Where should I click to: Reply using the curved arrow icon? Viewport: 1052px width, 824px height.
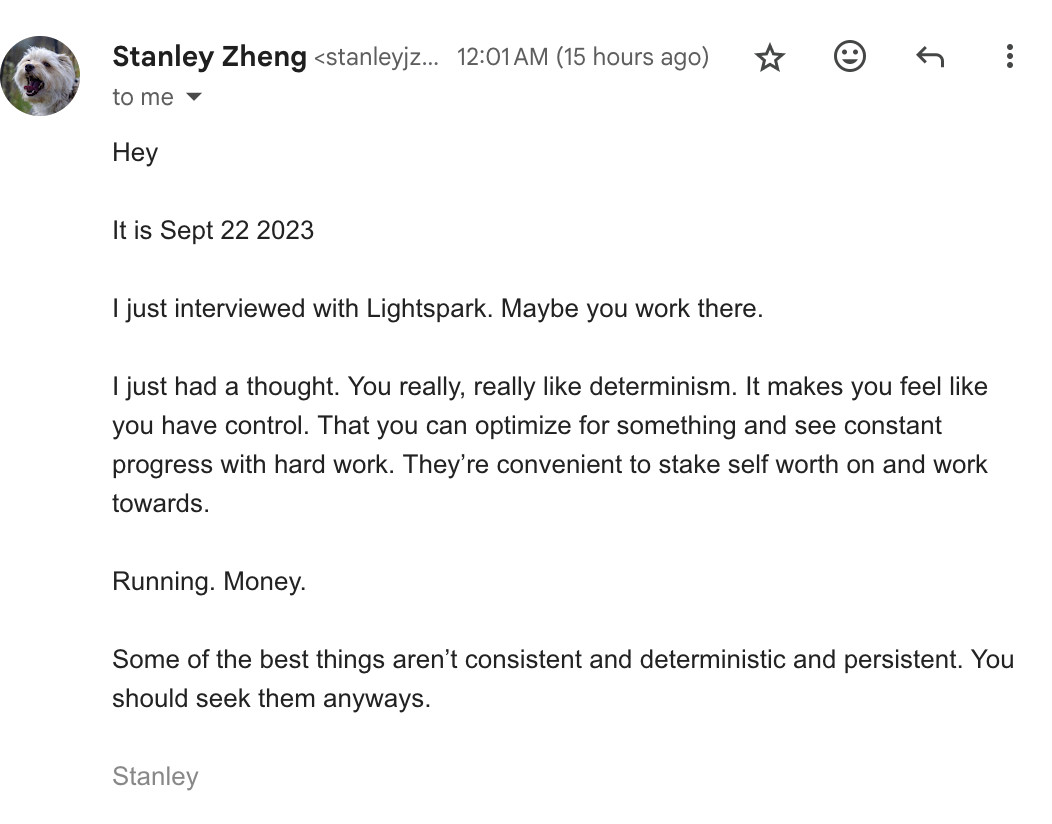tap(930, 58)
